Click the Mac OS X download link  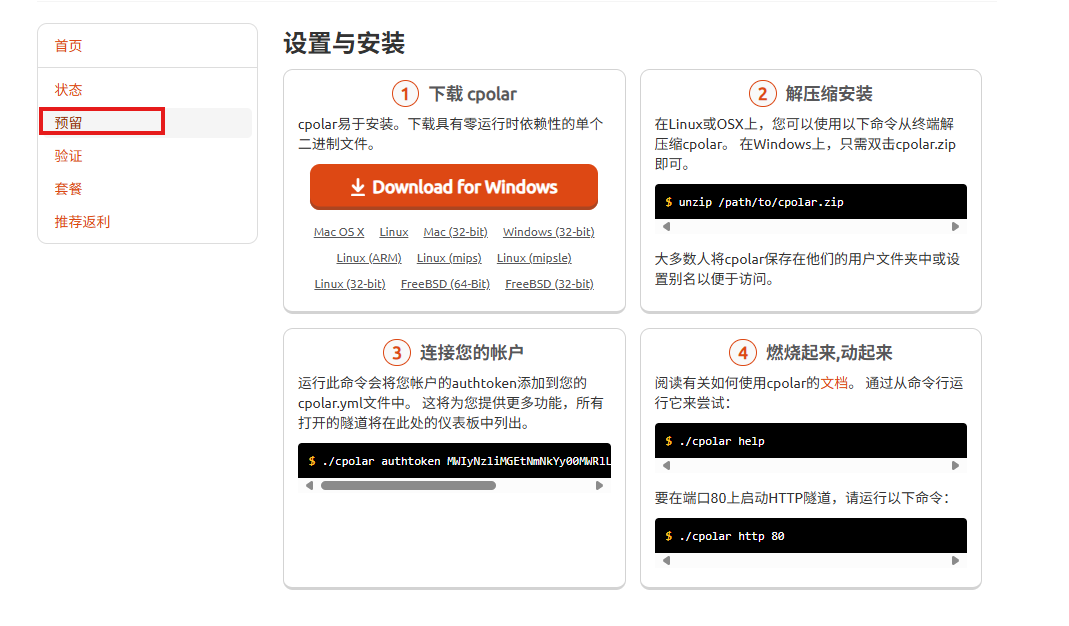click(x=339, y=232)
